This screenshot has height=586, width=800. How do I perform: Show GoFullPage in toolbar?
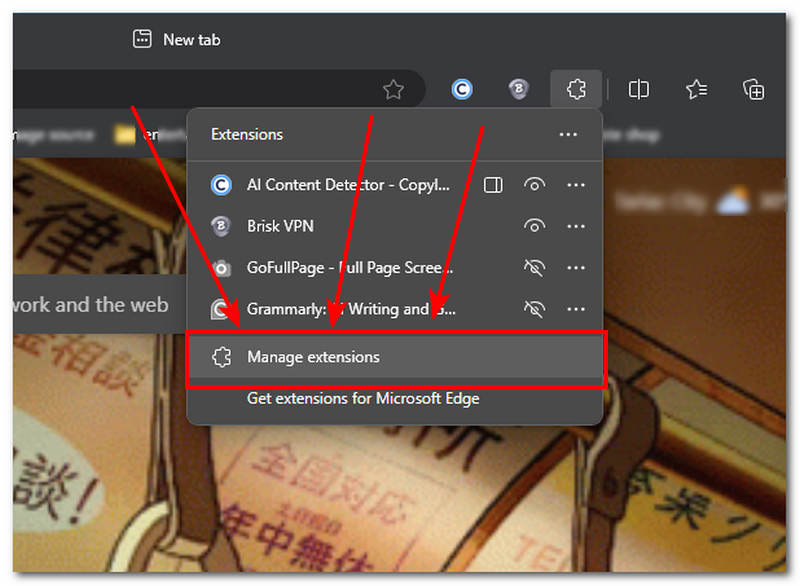534,268
